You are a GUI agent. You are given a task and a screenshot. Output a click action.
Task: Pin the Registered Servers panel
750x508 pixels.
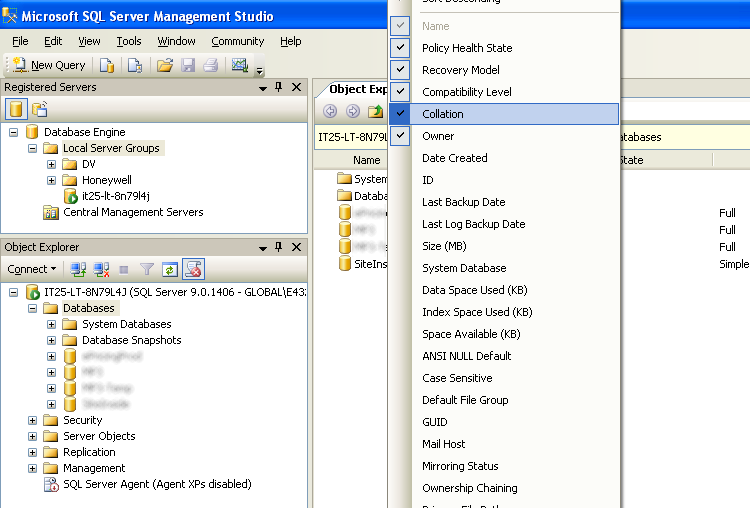279,87
